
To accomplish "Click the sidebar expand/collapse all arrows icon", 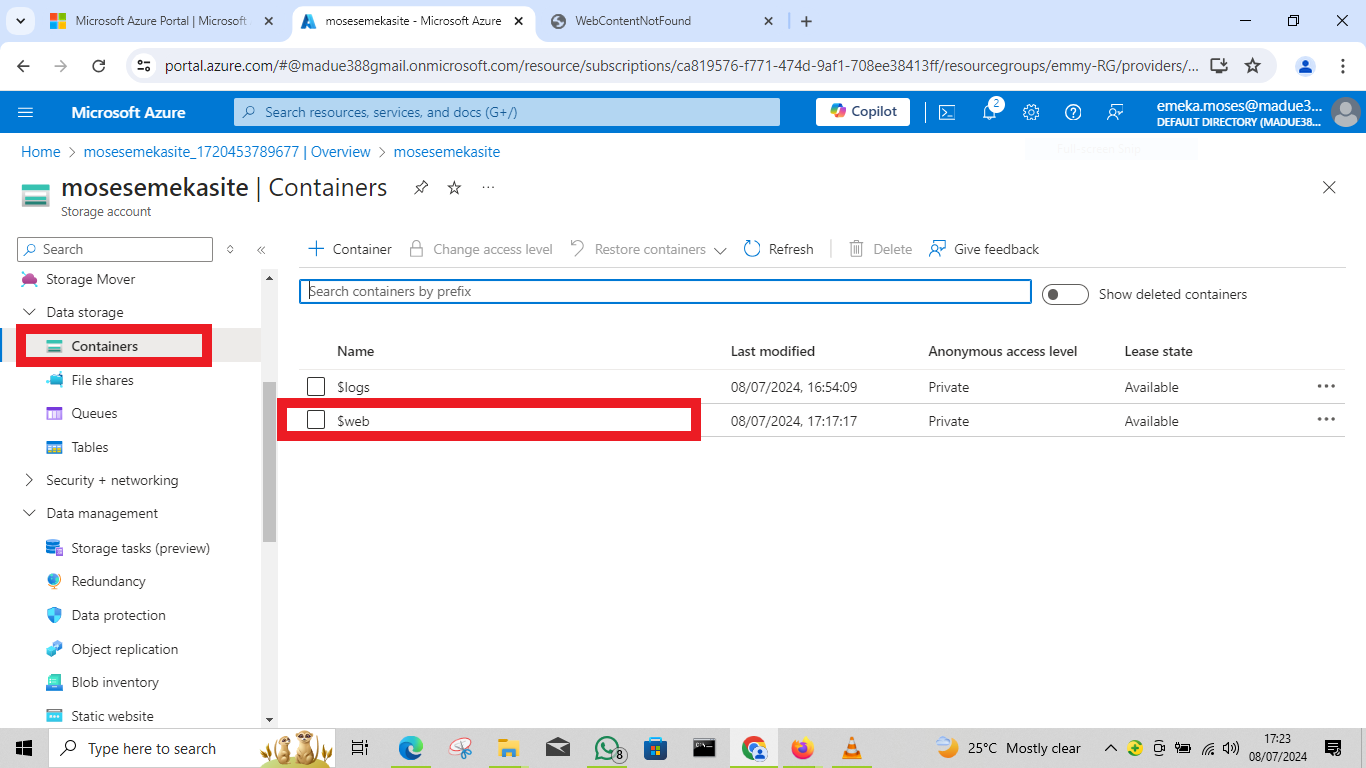I will click(230, 249).
